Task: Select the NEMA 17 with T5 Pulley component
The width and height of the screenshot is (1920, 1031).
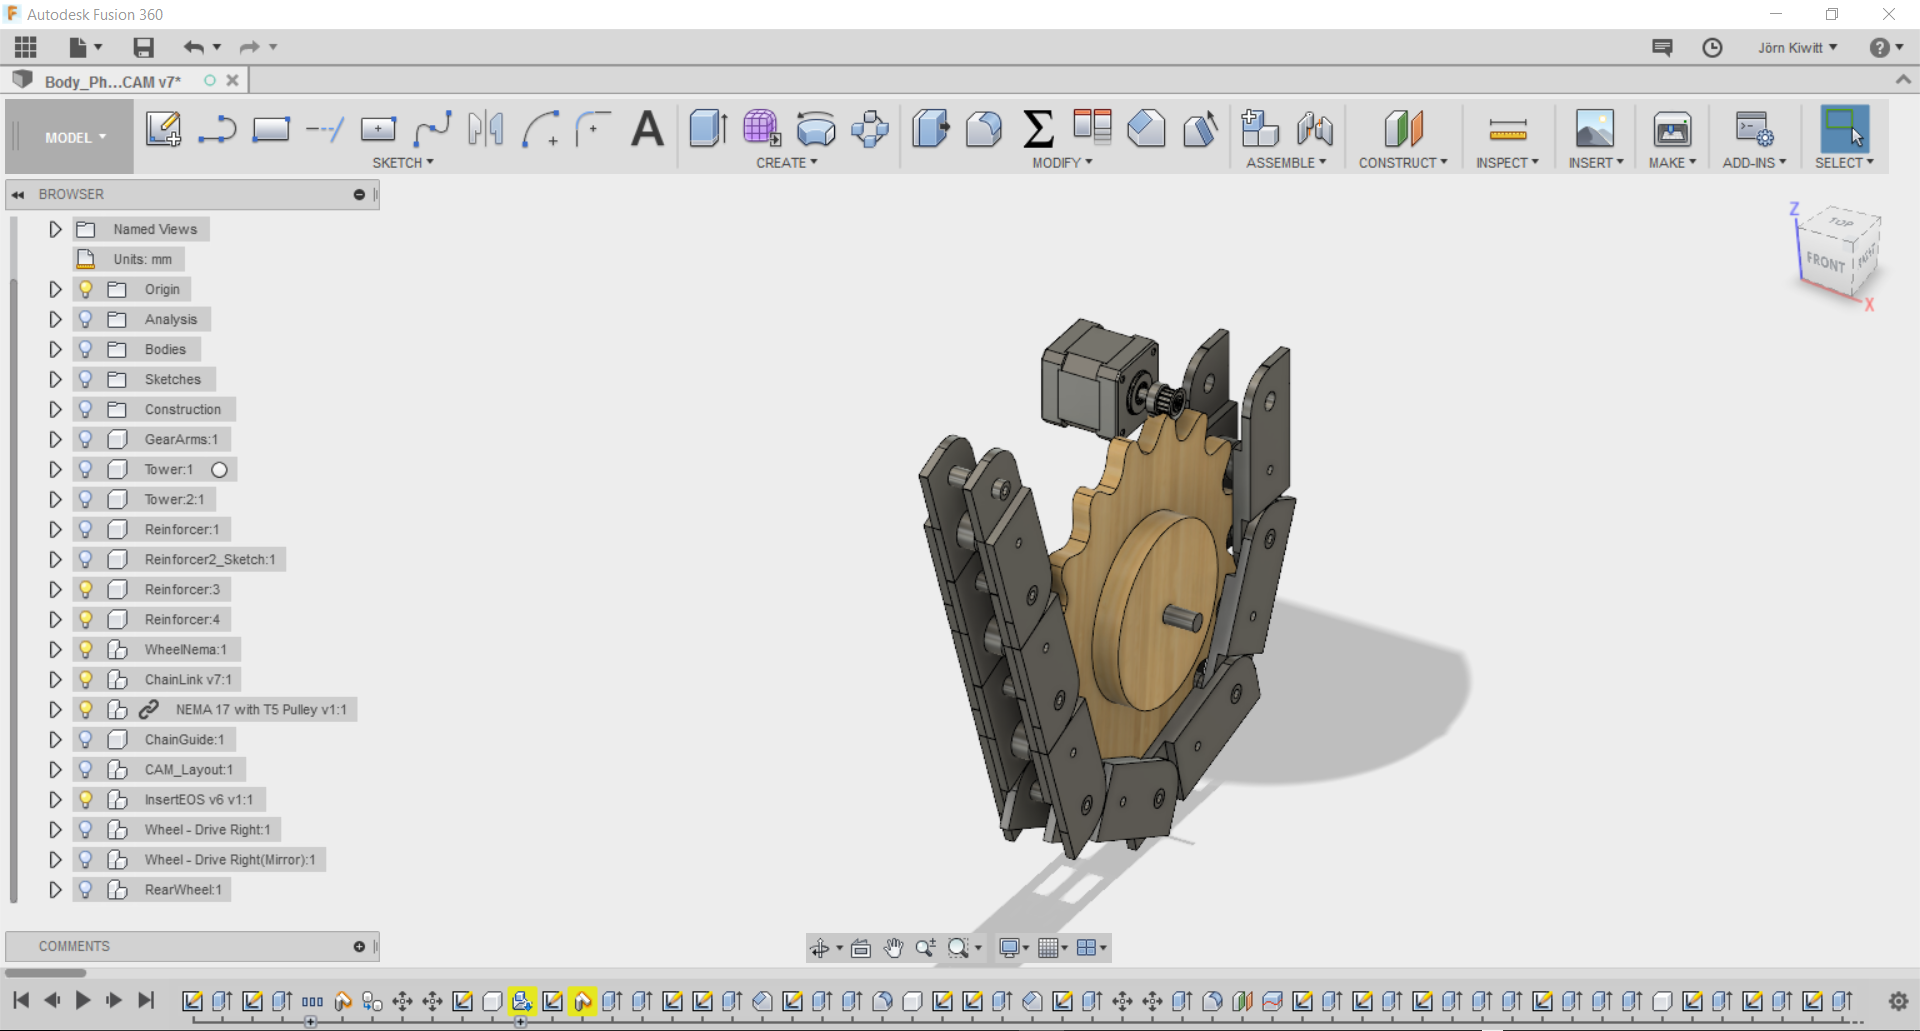Action: click(x=260, y=709)
